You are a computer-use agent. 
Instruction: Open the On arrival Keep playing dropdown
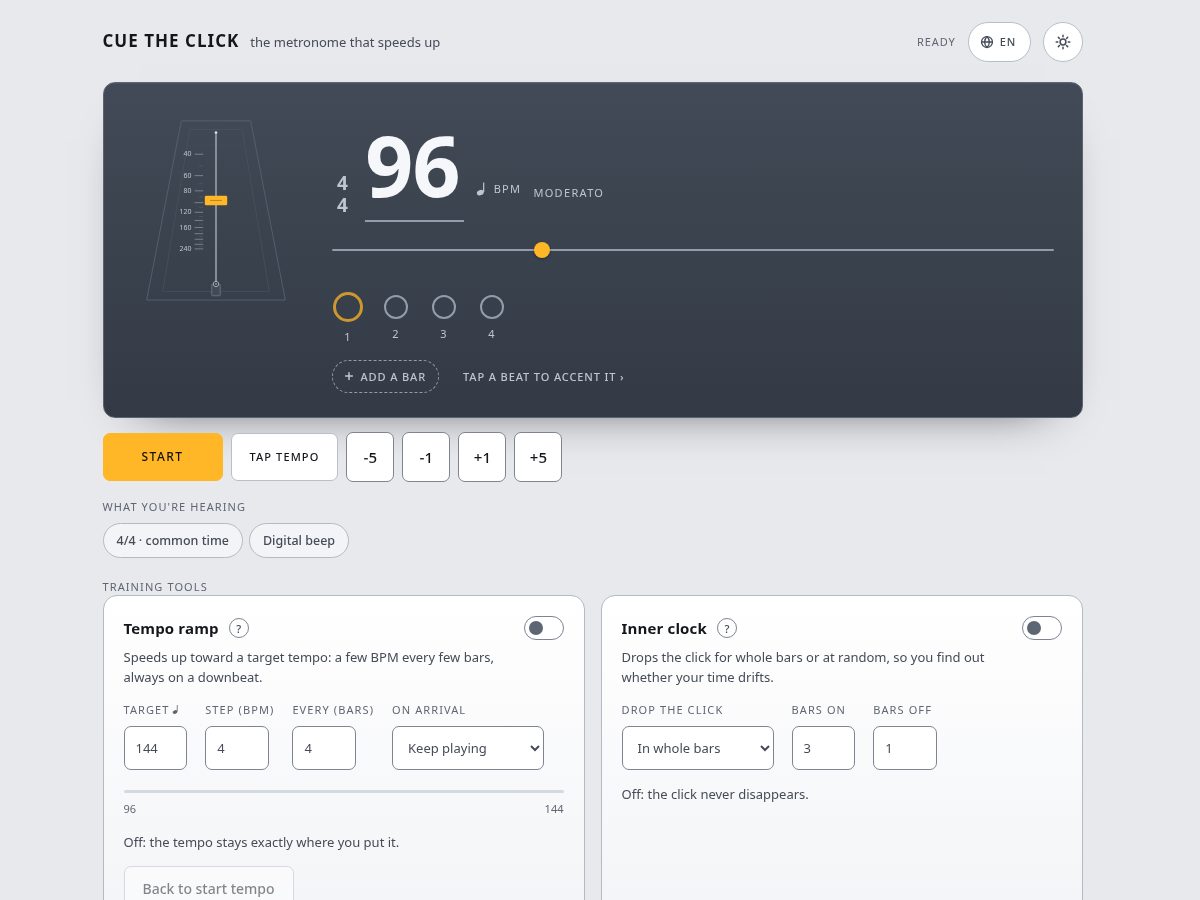[x=468, y=748]
